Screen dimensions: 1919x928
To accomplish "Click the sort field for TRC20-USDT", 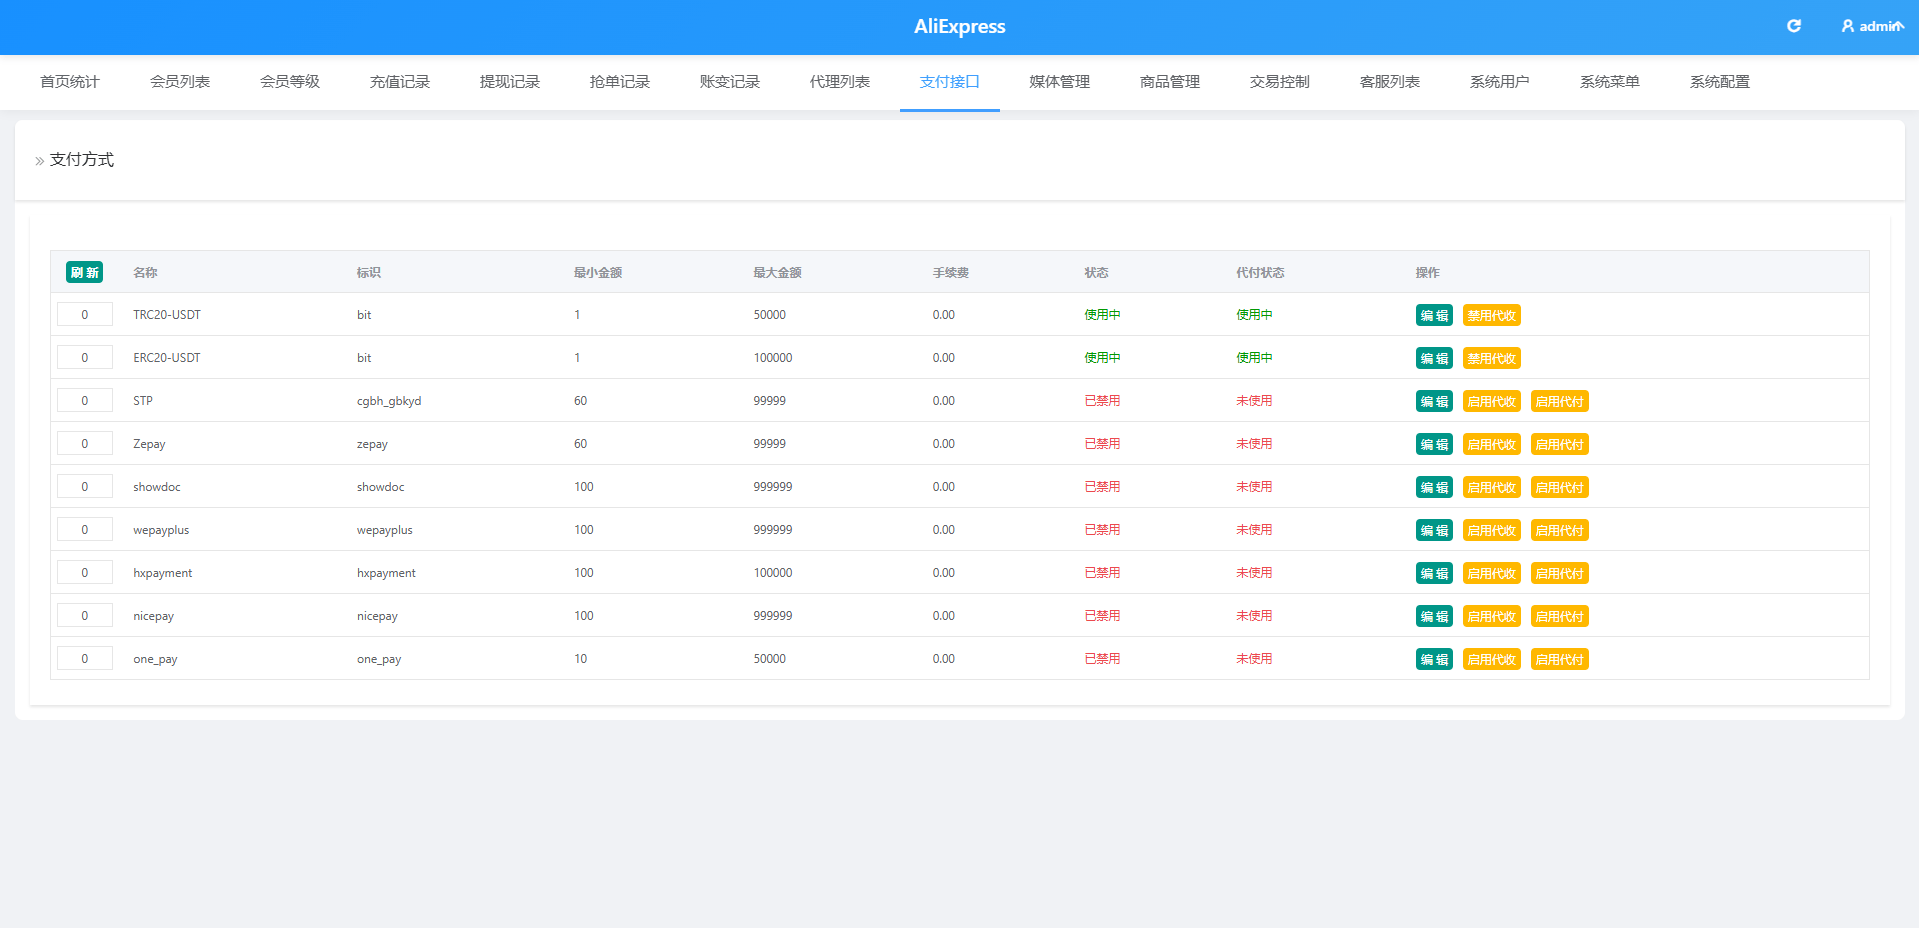I will [85, 315].
